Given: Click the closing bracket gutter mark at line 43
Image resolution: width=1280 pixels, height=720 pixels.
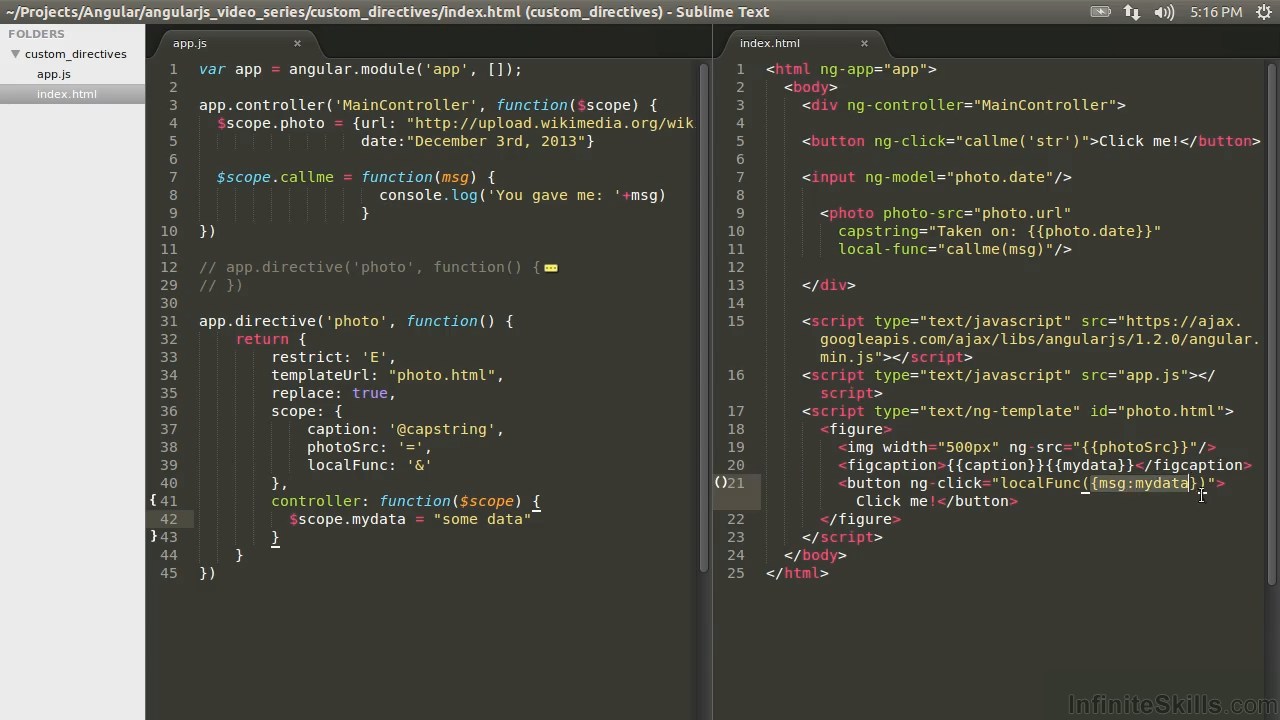Looking at the screenshot, I should (x=153, y=537).
